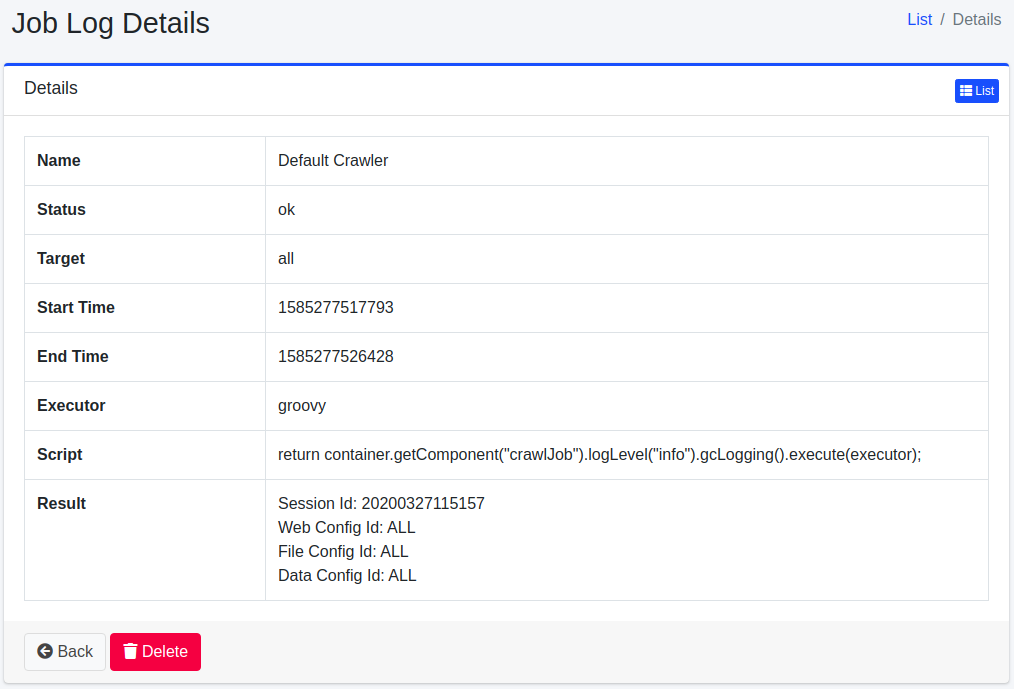1014x689 pixels.
Task: Click the ok status value
Action: point(287,210)
